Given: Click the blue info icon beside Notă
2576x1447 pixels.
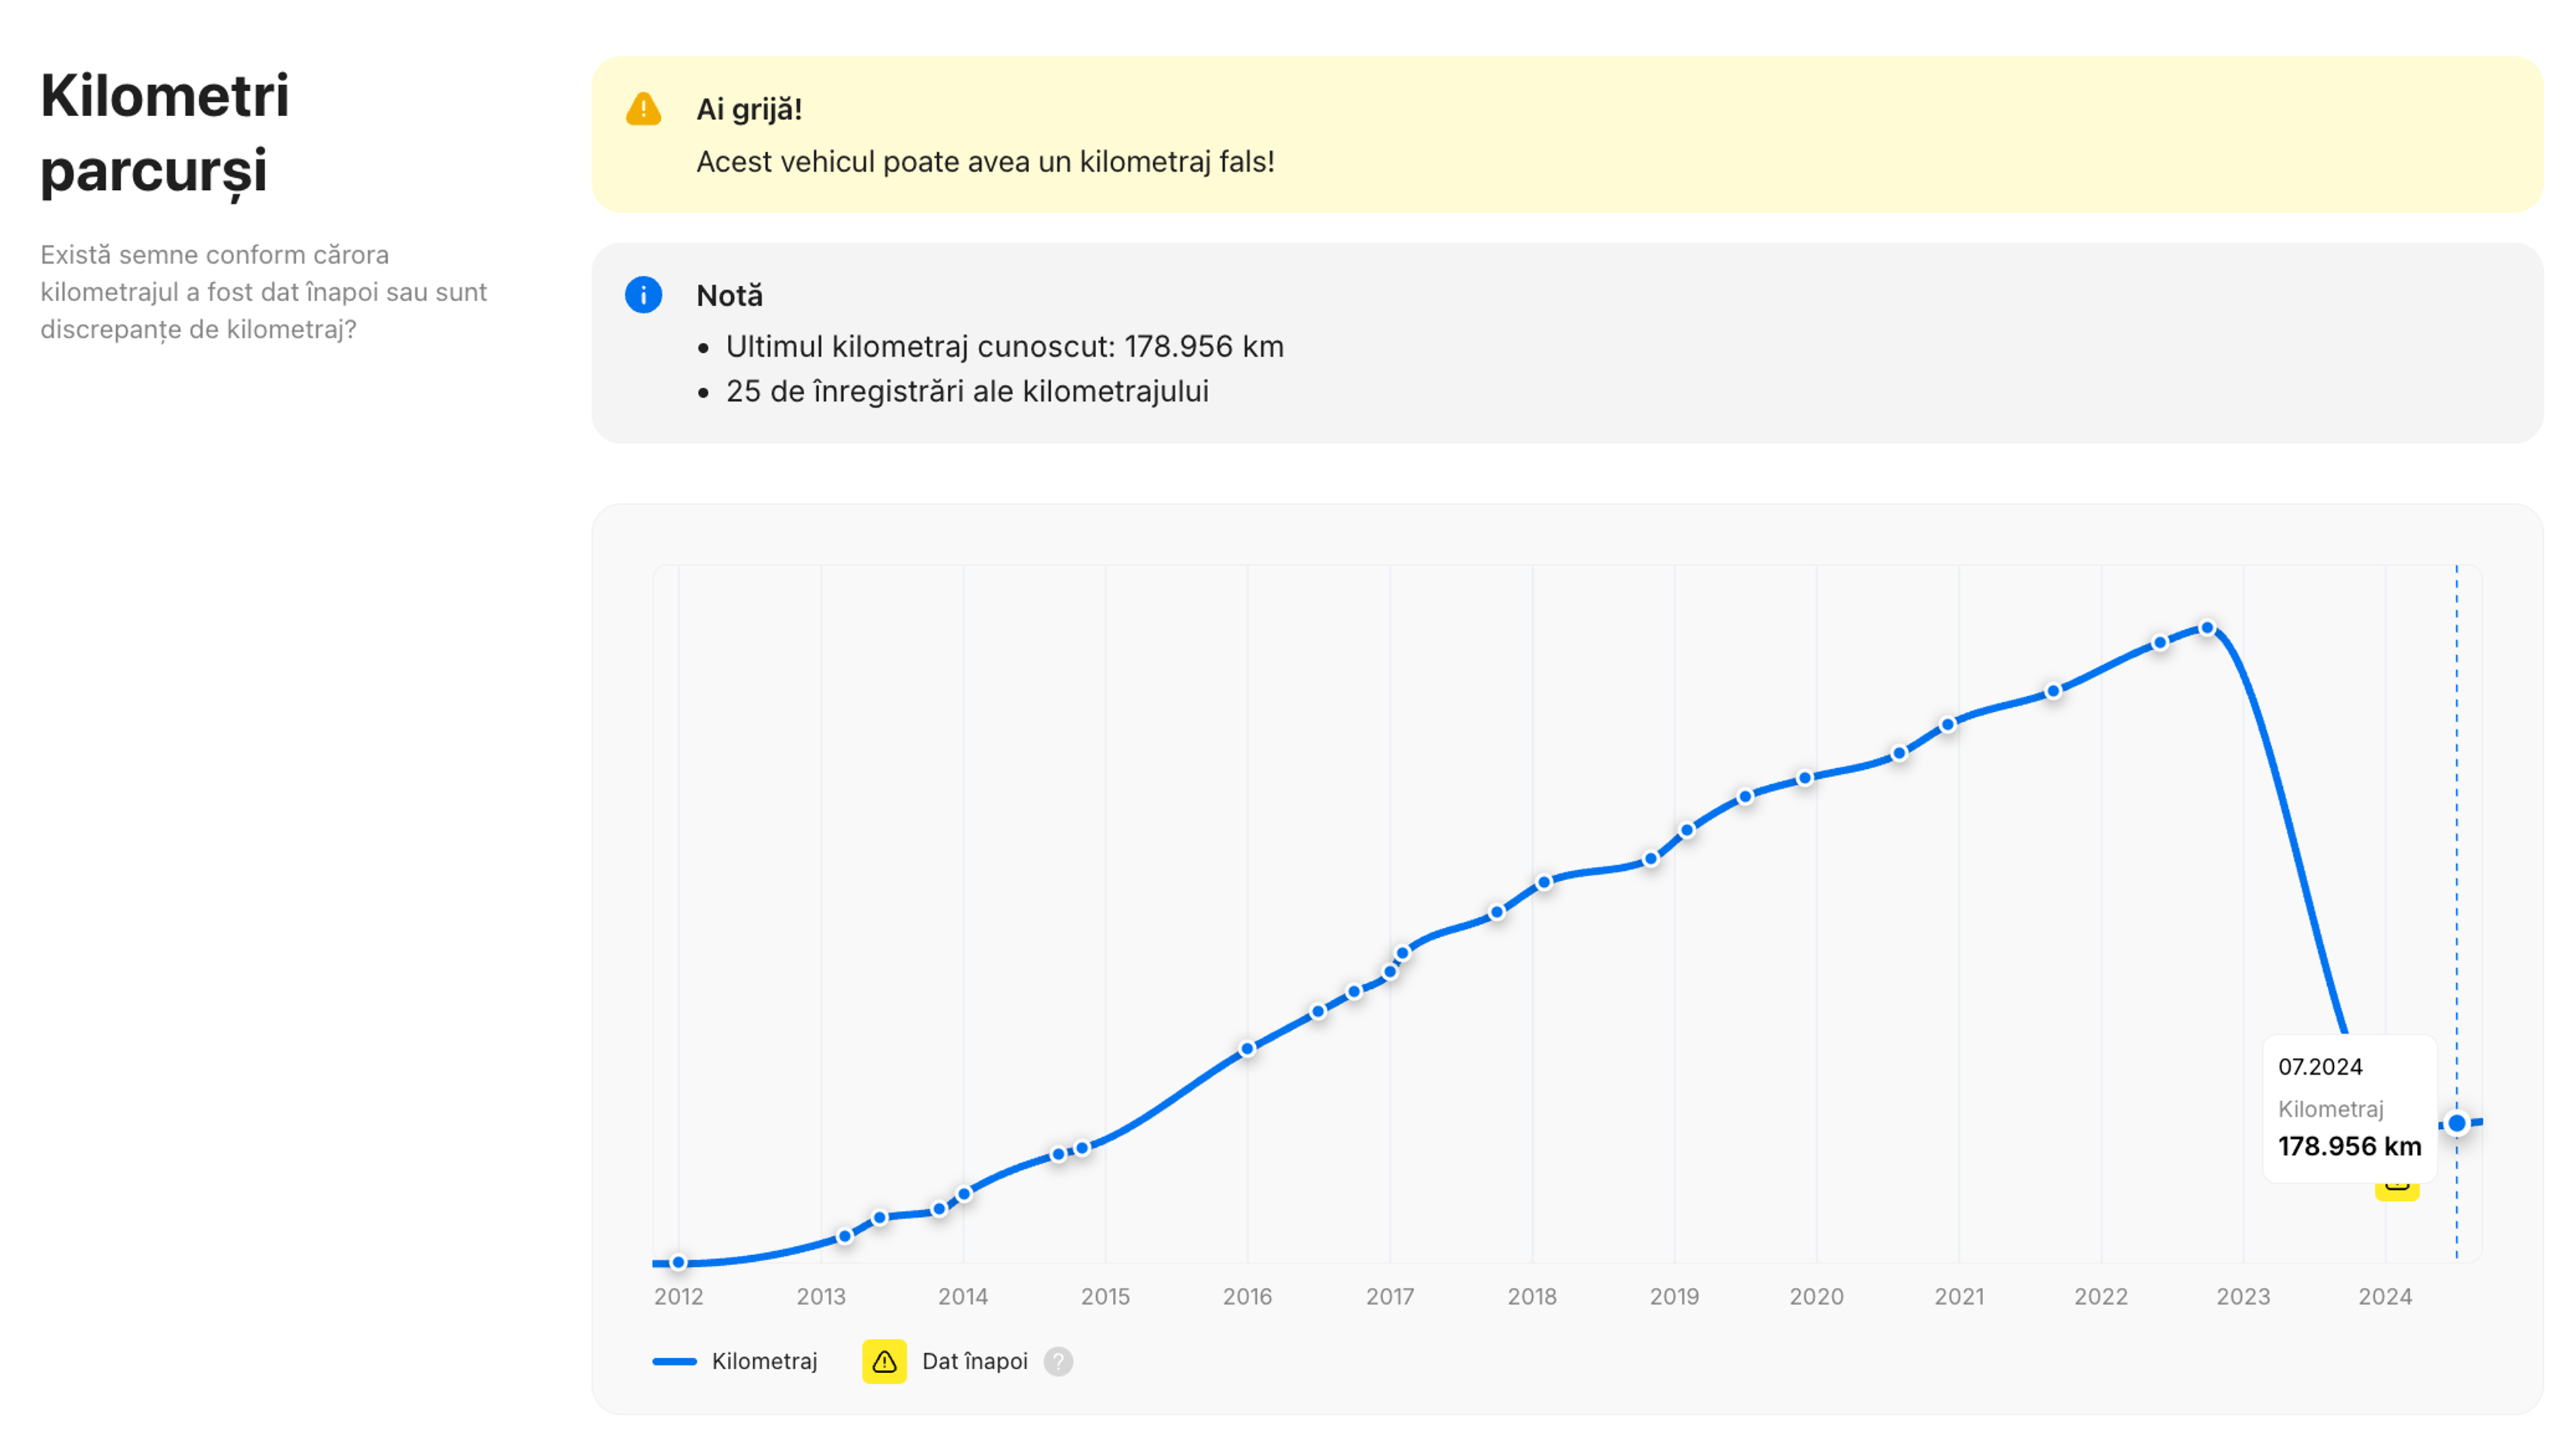Looking at the screenshot, I should tap(643, 295).
